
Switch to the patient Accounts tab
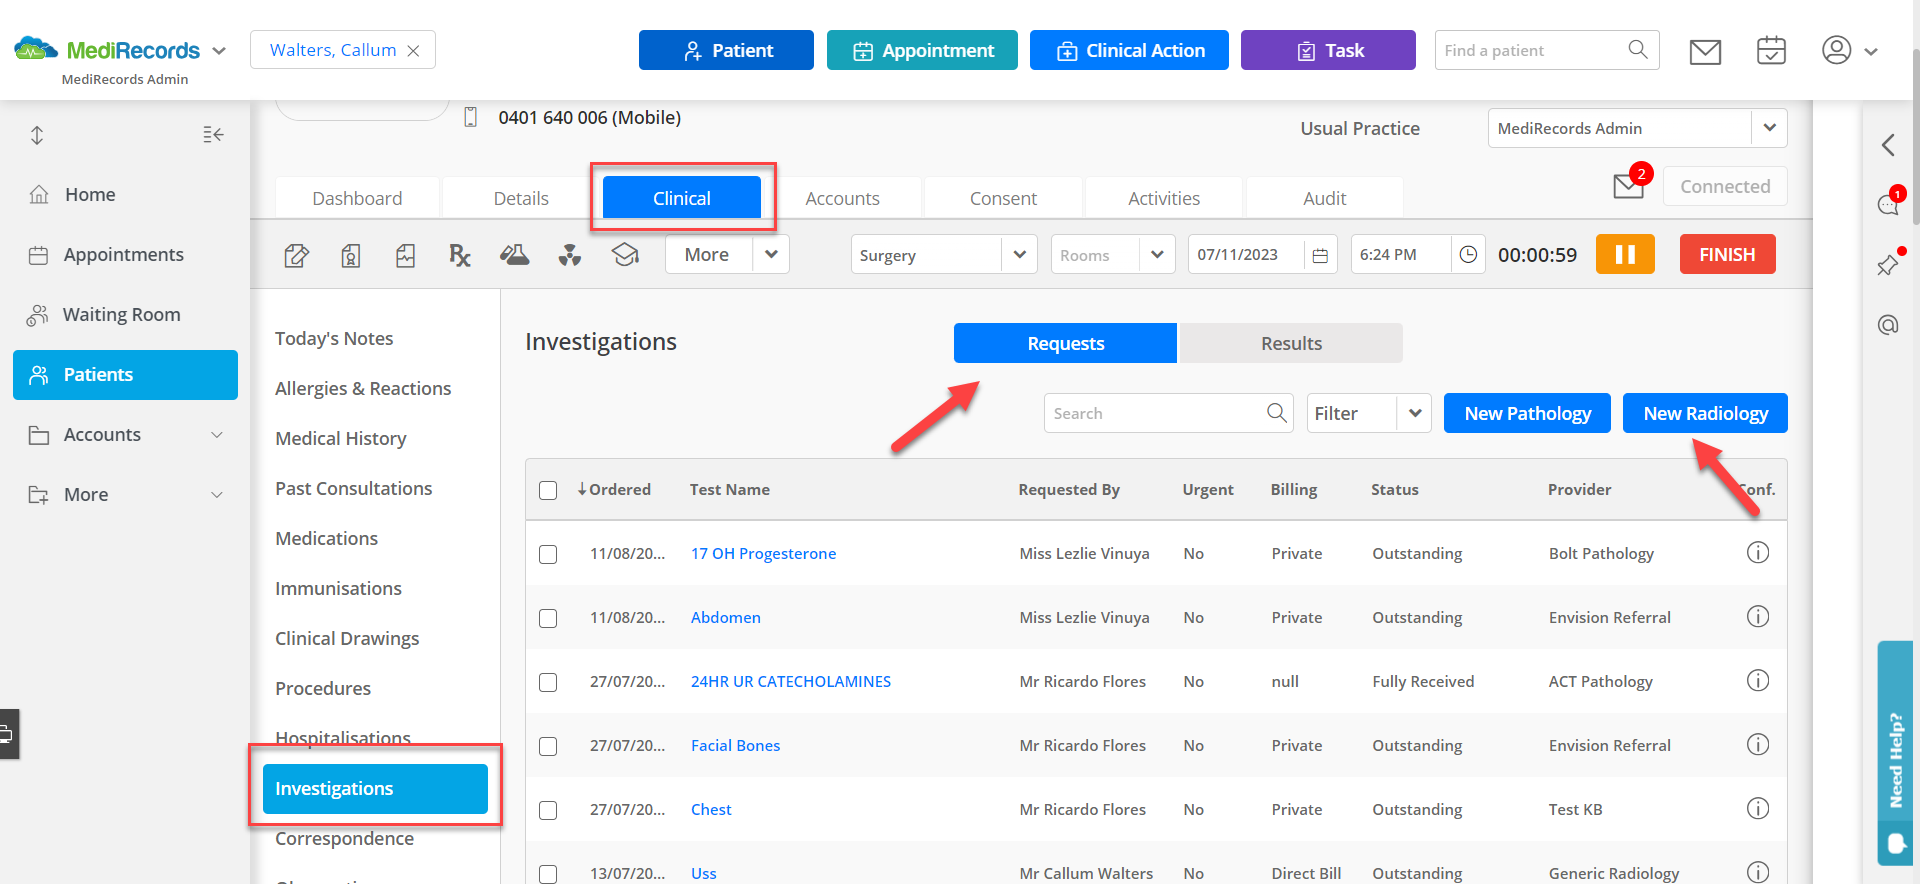click(843, 198)
